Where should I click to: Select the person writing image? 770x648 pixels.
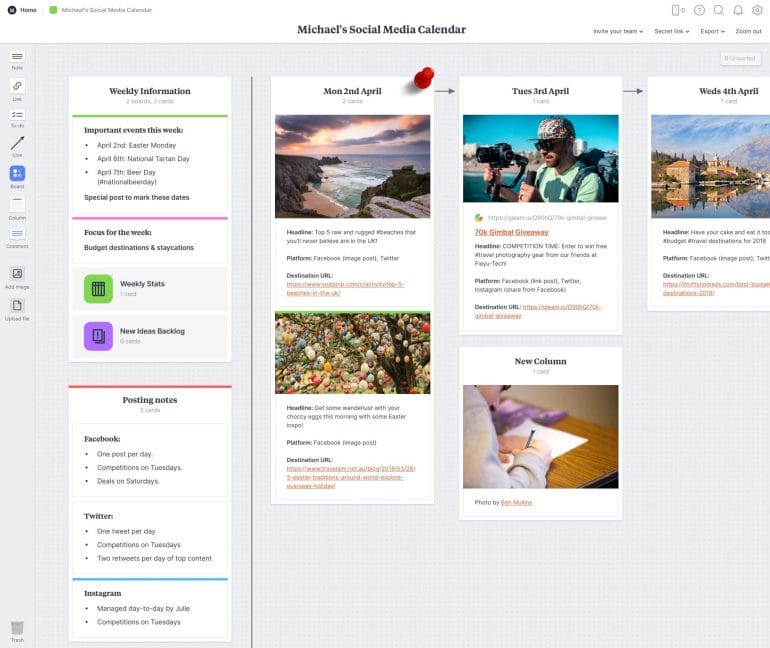(541, 436)
